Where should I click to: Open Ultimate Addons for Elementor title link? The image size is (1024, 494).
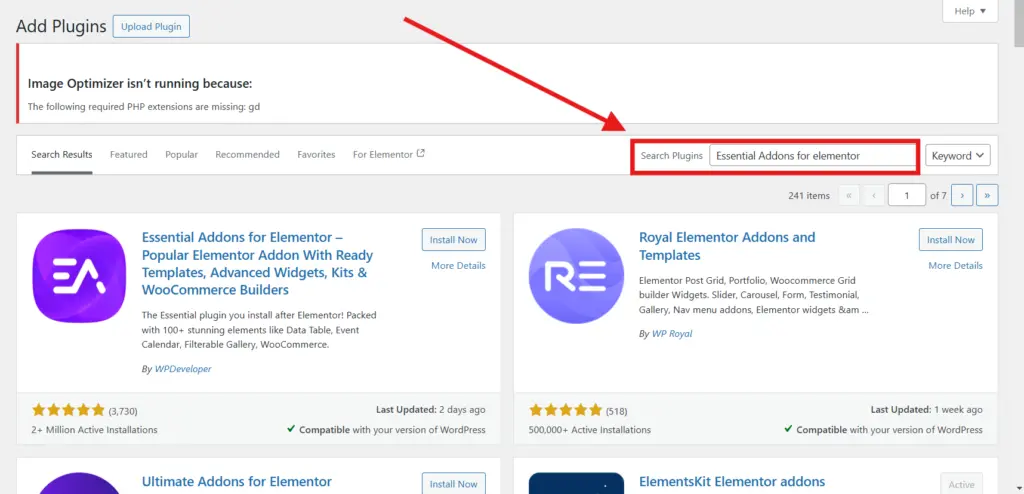tap(236, 482)
